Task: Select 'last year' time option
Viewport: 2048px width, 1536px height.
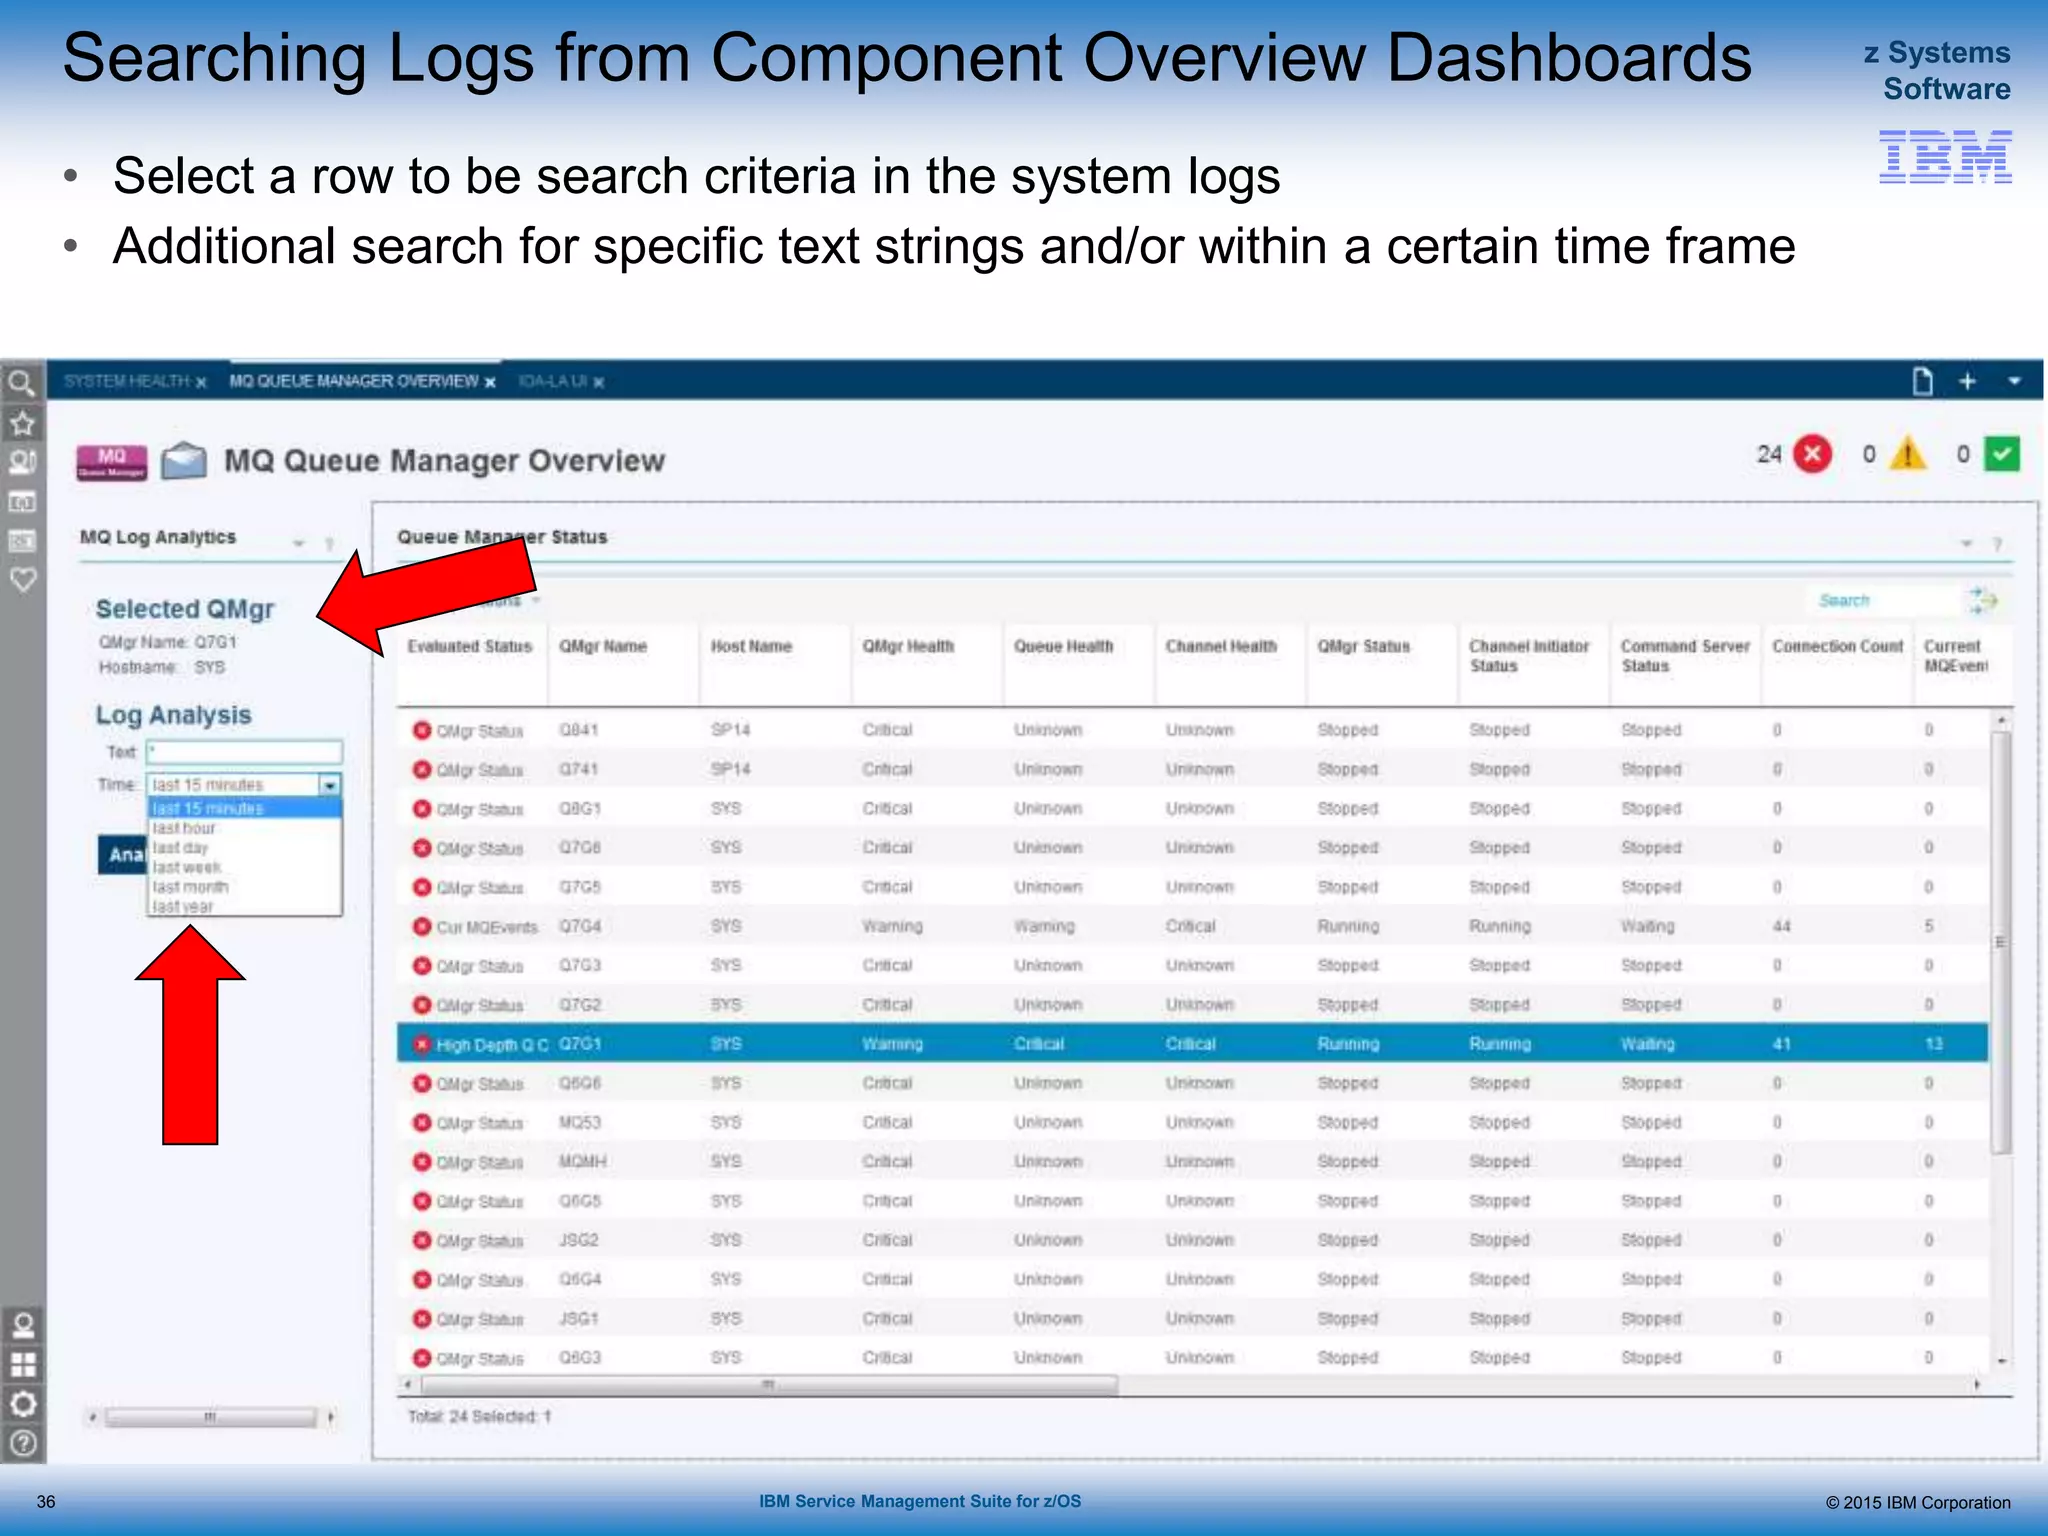Action: tap(244, 907)
